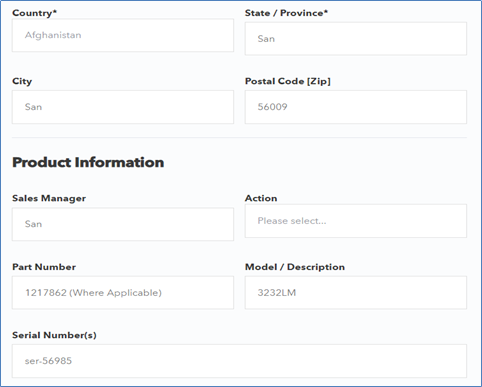Click the State / Province input field

tap(356, 39)
